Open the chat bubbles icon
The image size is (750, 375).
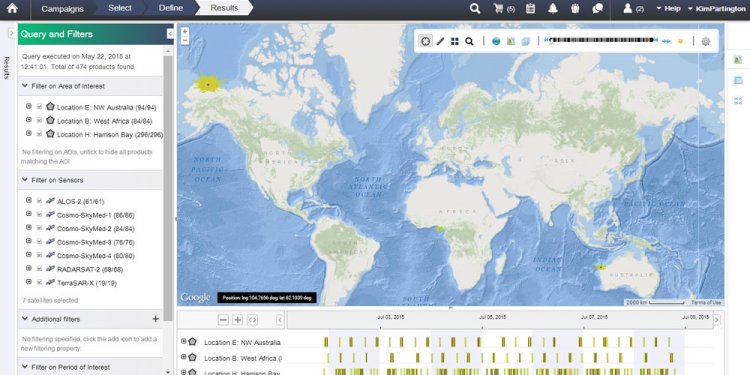point(597,9)
